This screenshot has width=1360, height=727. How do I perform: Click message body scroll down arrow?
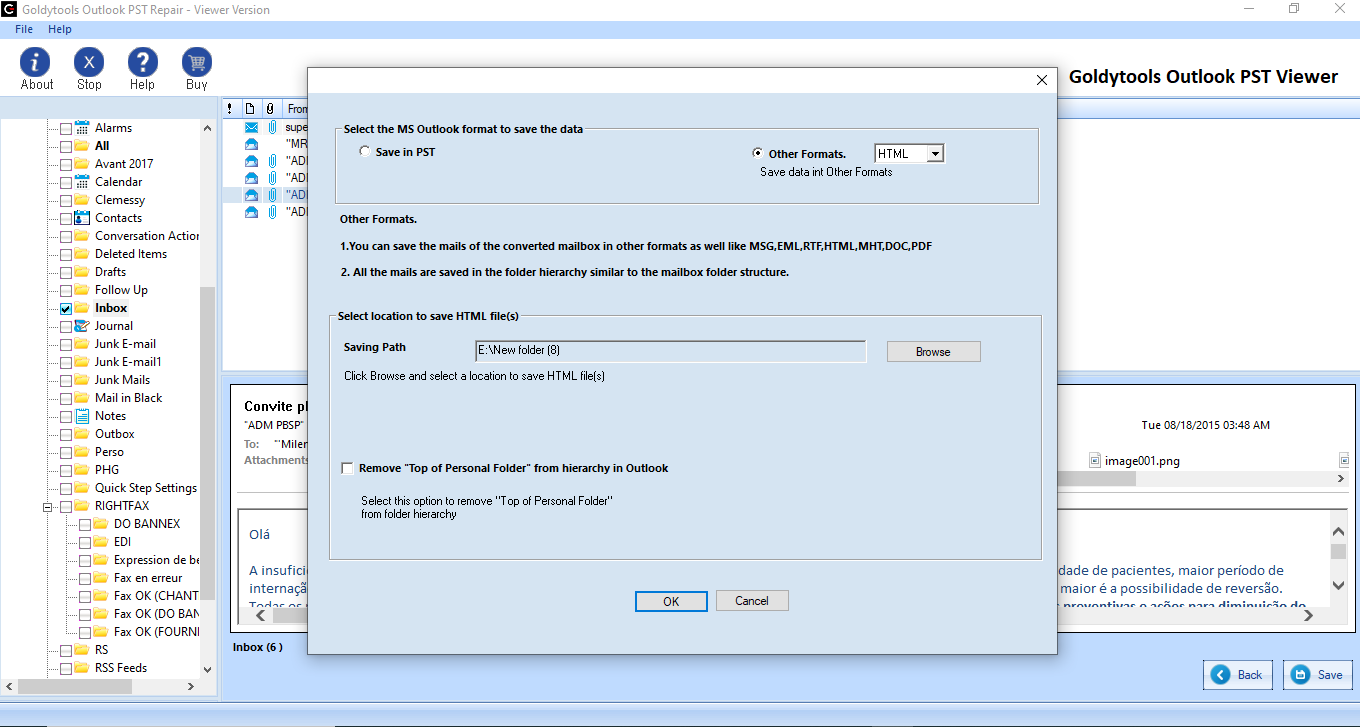(x=1338, y=585)
